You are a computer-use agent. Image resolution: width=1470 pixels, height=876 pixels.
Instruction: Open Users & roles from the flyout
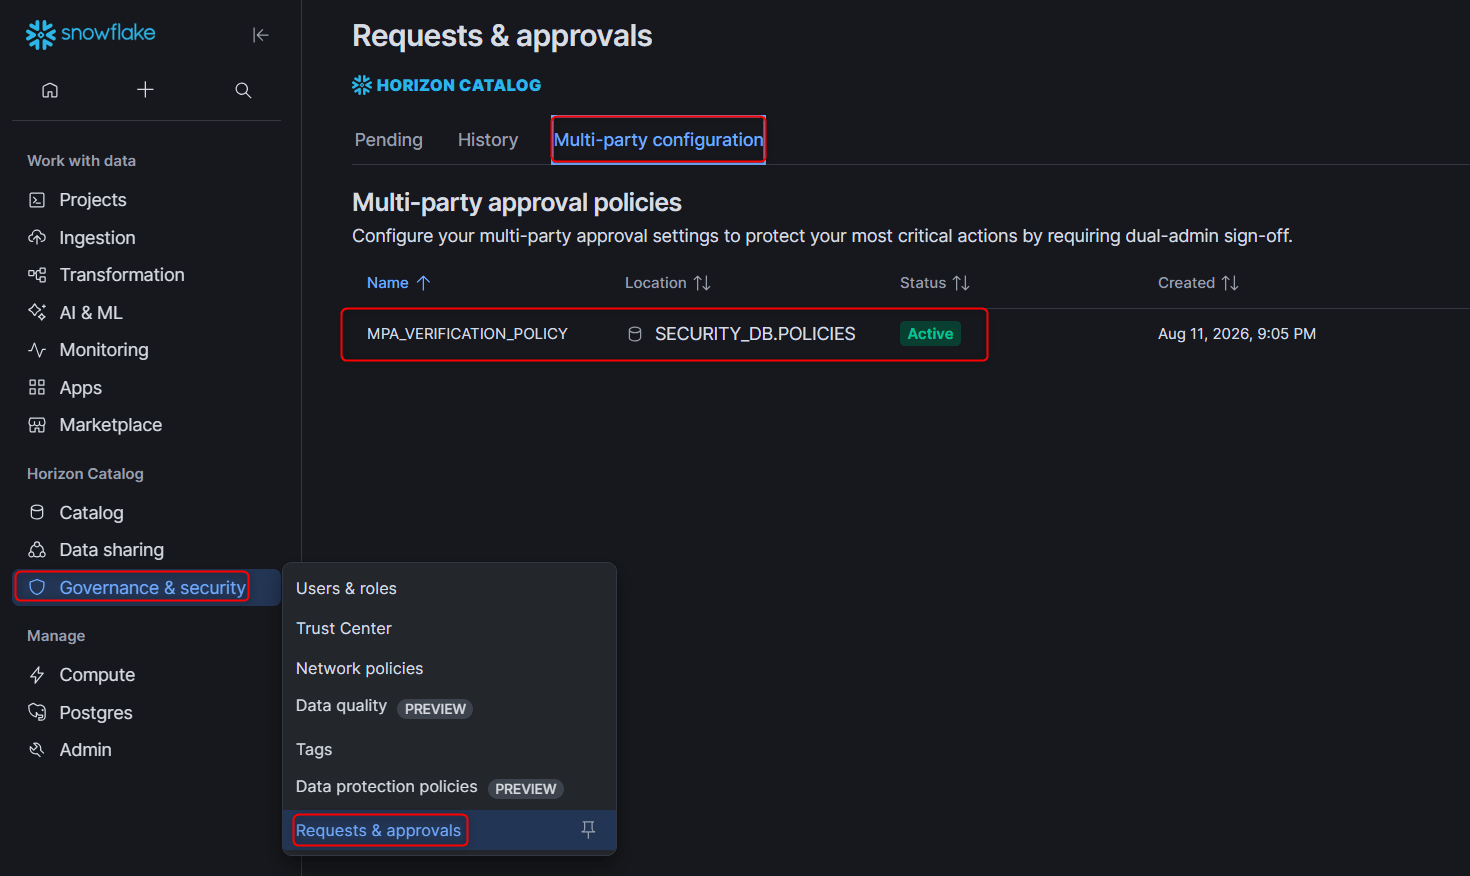point(346,589)
